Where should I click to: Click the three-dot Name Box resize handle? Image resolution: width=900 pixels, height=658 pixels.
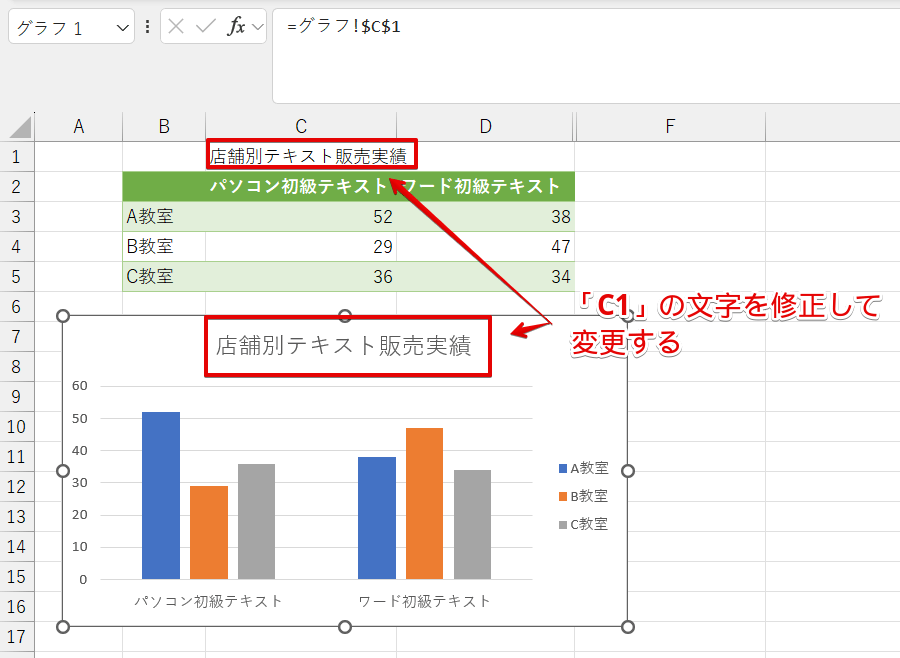pos(148,26)
